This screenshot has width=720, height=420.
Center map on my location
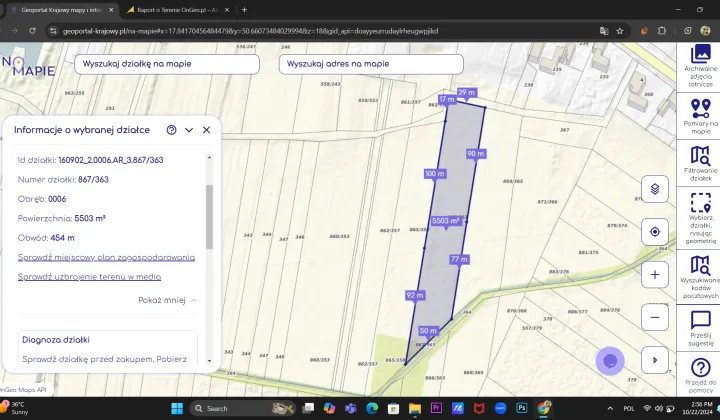[654, 231]
